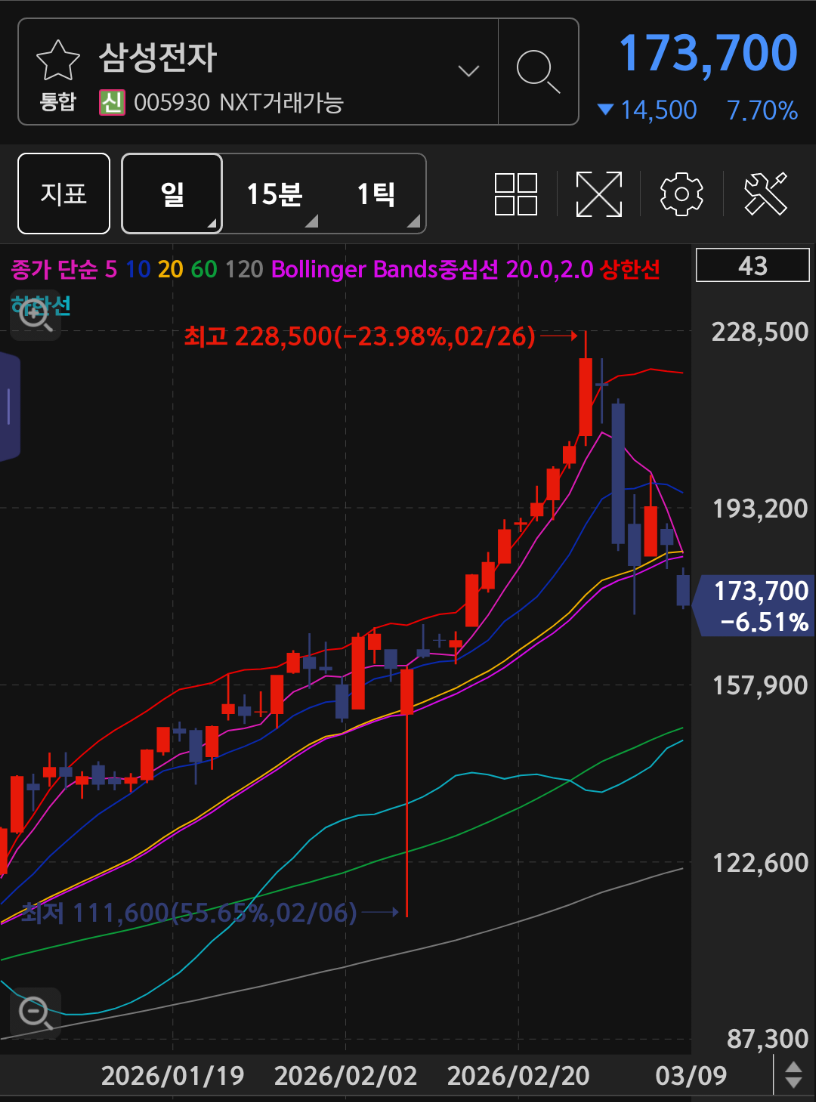The image size is (816, 1102).
Task: Click the gray 120-day moving average legend
Action: 244,269
